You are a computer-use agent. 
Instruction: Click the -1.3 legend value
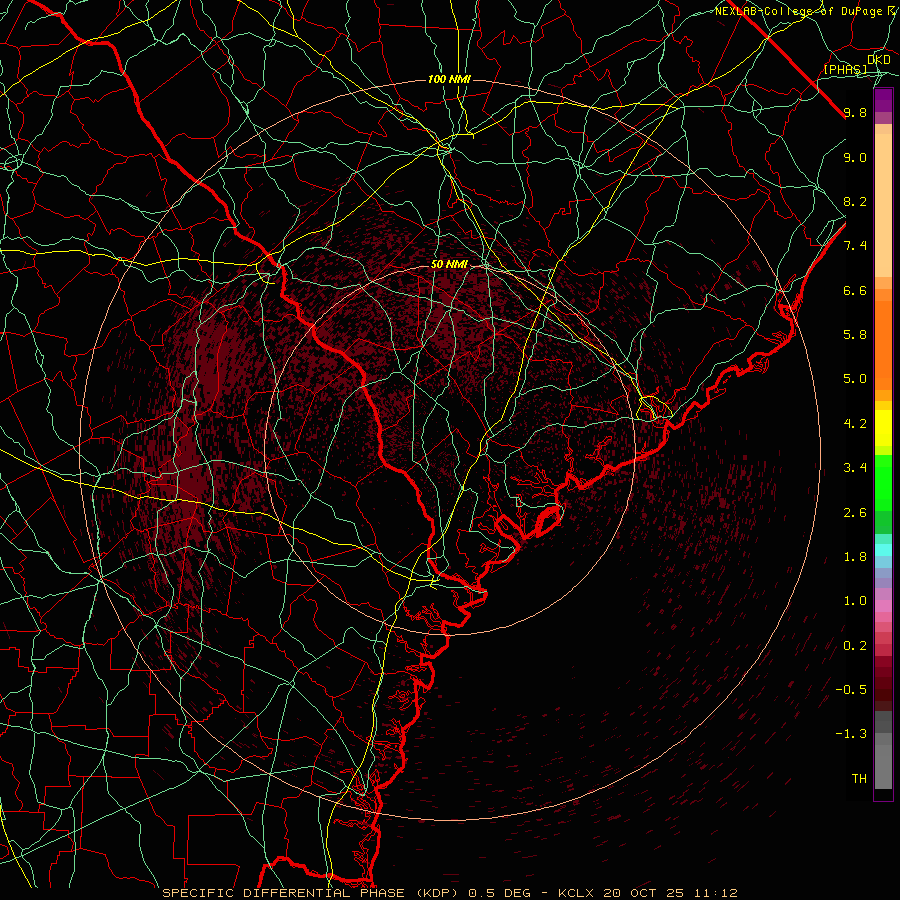(x=851, y=734)
